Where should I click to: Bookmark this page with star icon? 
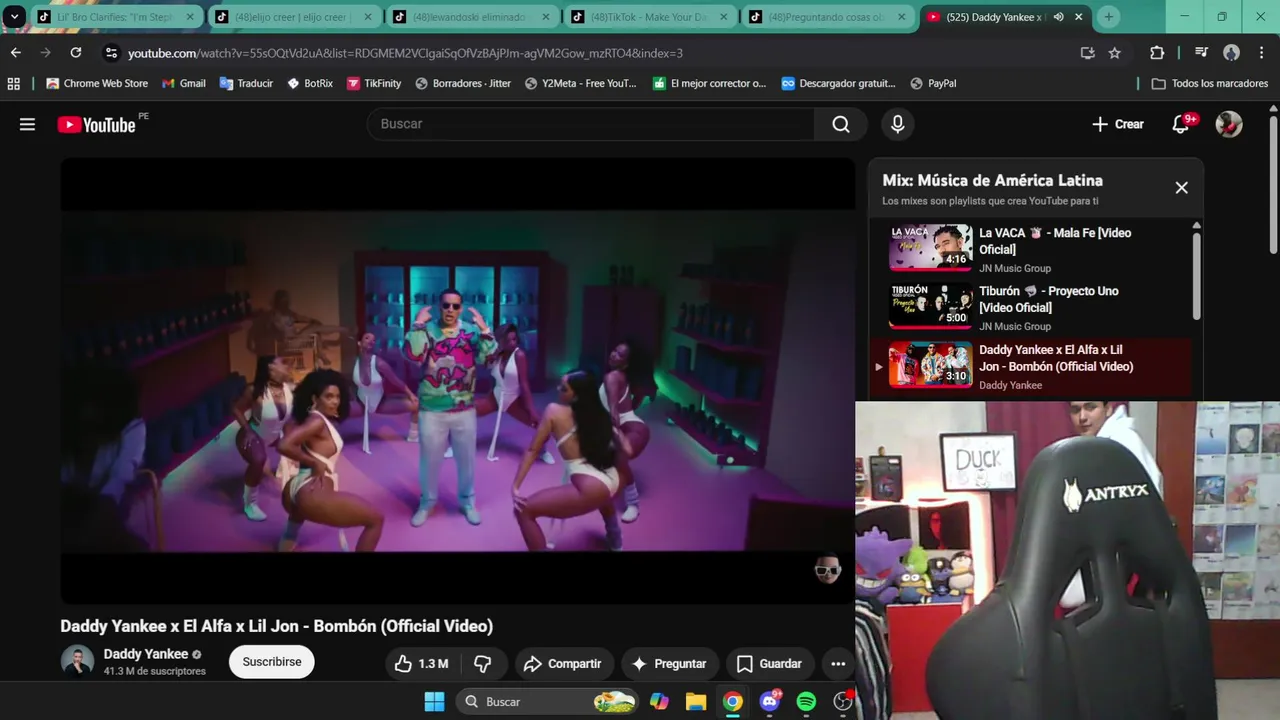(x=1115, y=53)
